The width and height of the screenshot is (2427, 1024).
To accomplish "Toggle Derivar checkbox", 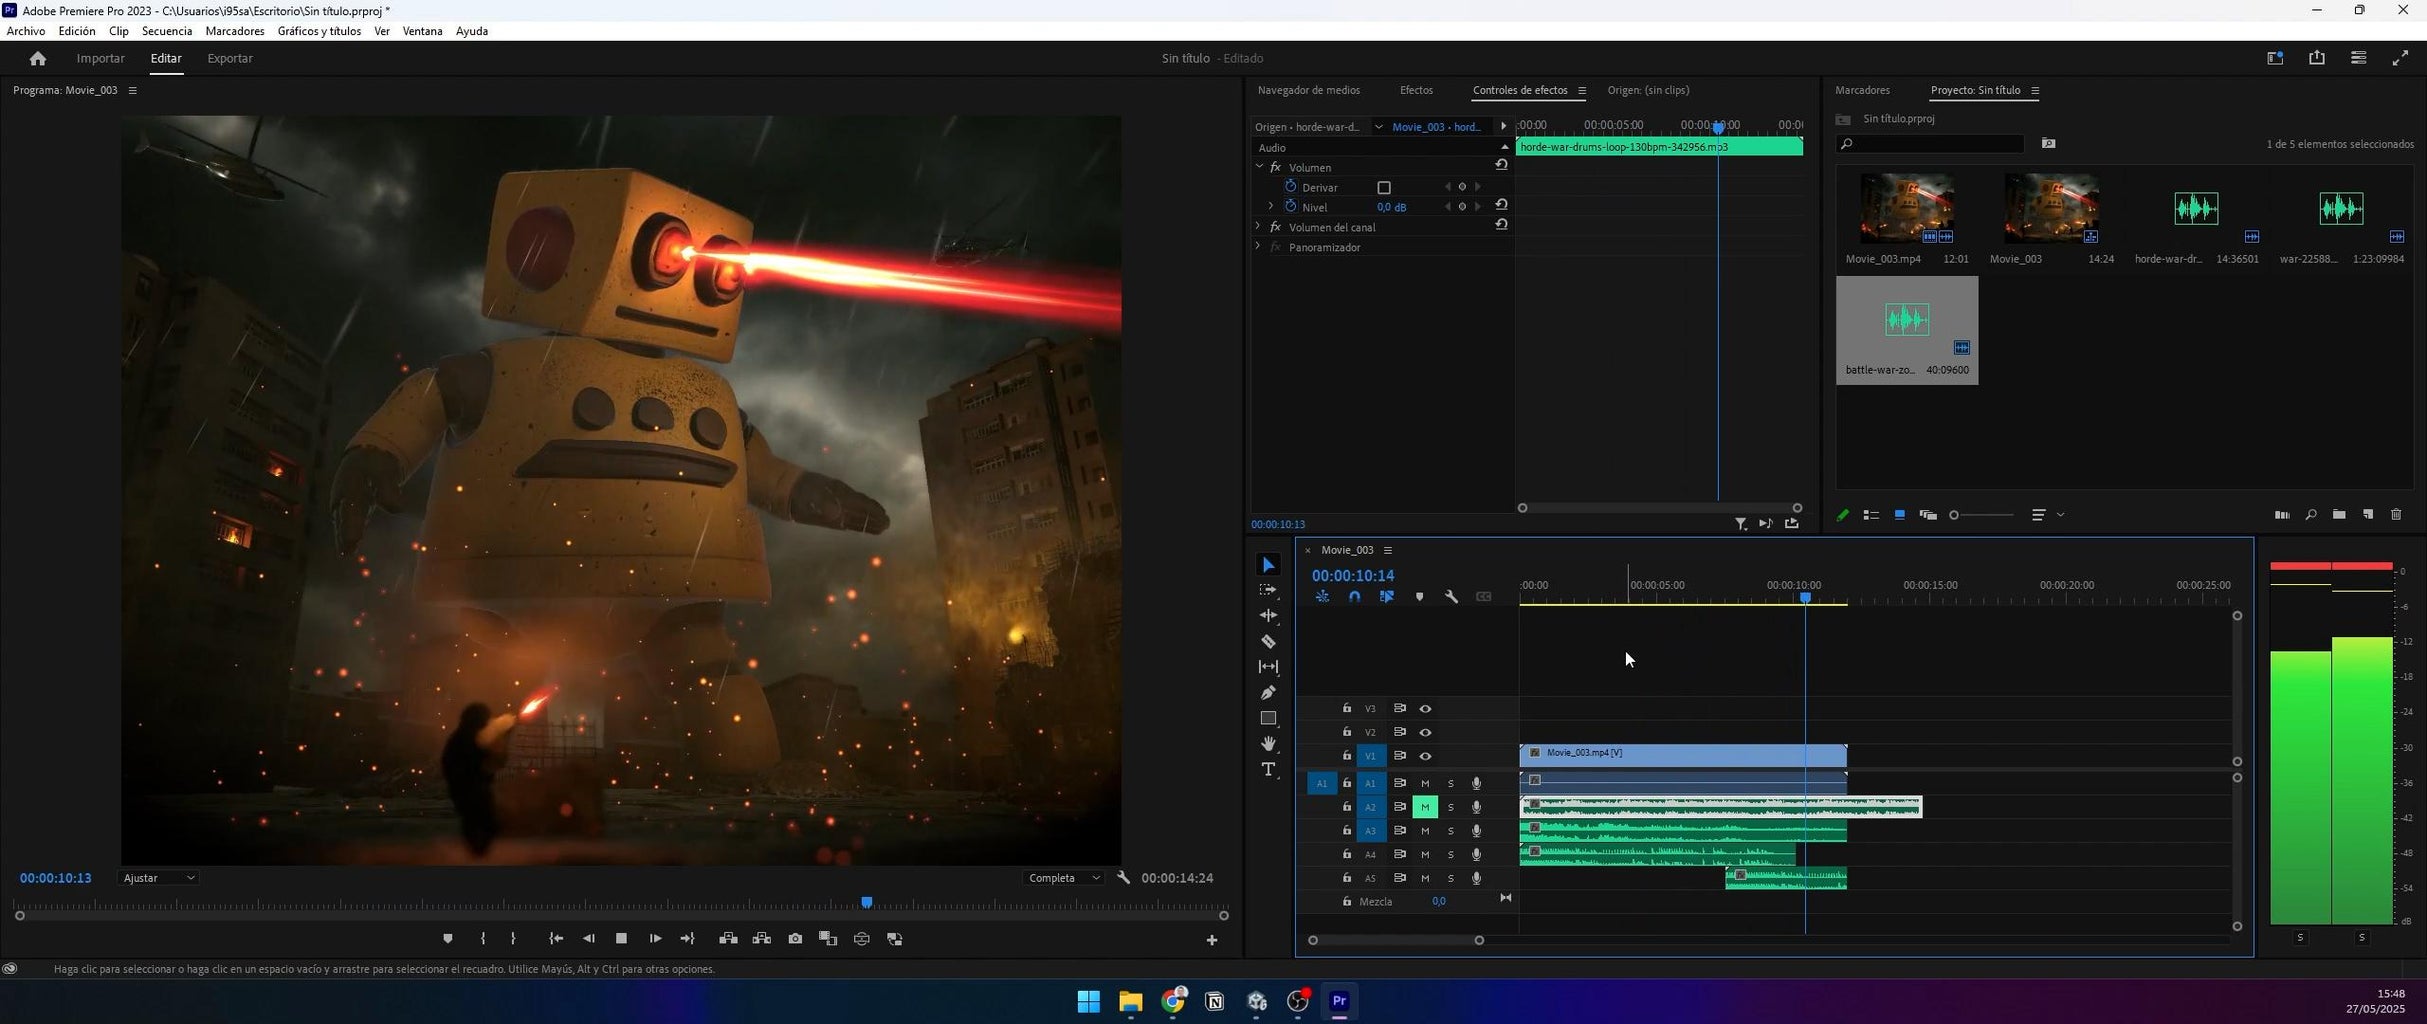I will pyautogui.click(x=1384, y=188).
